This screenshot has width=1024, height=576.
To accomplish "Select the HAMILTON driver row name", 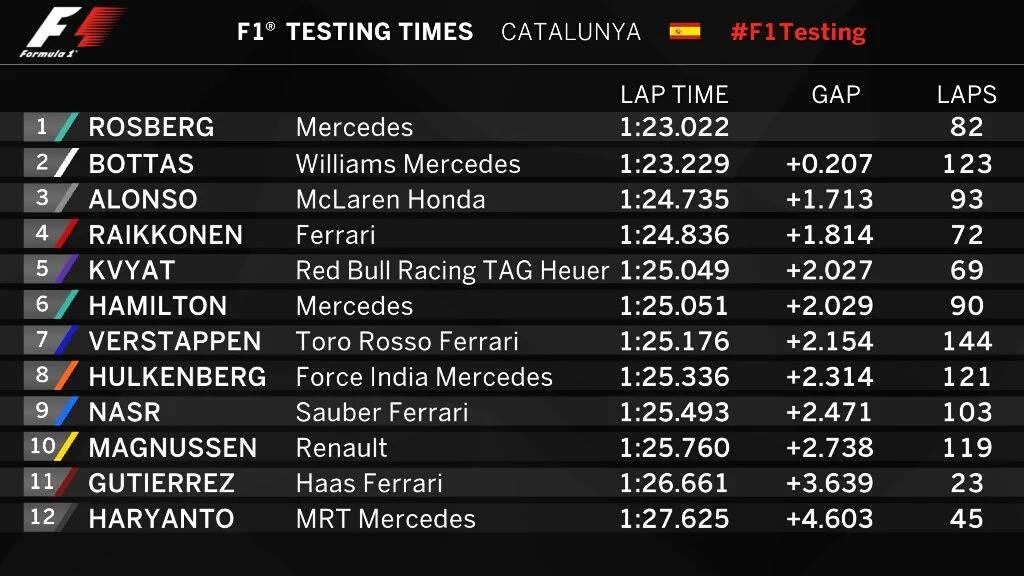I will tap(157, 306).
